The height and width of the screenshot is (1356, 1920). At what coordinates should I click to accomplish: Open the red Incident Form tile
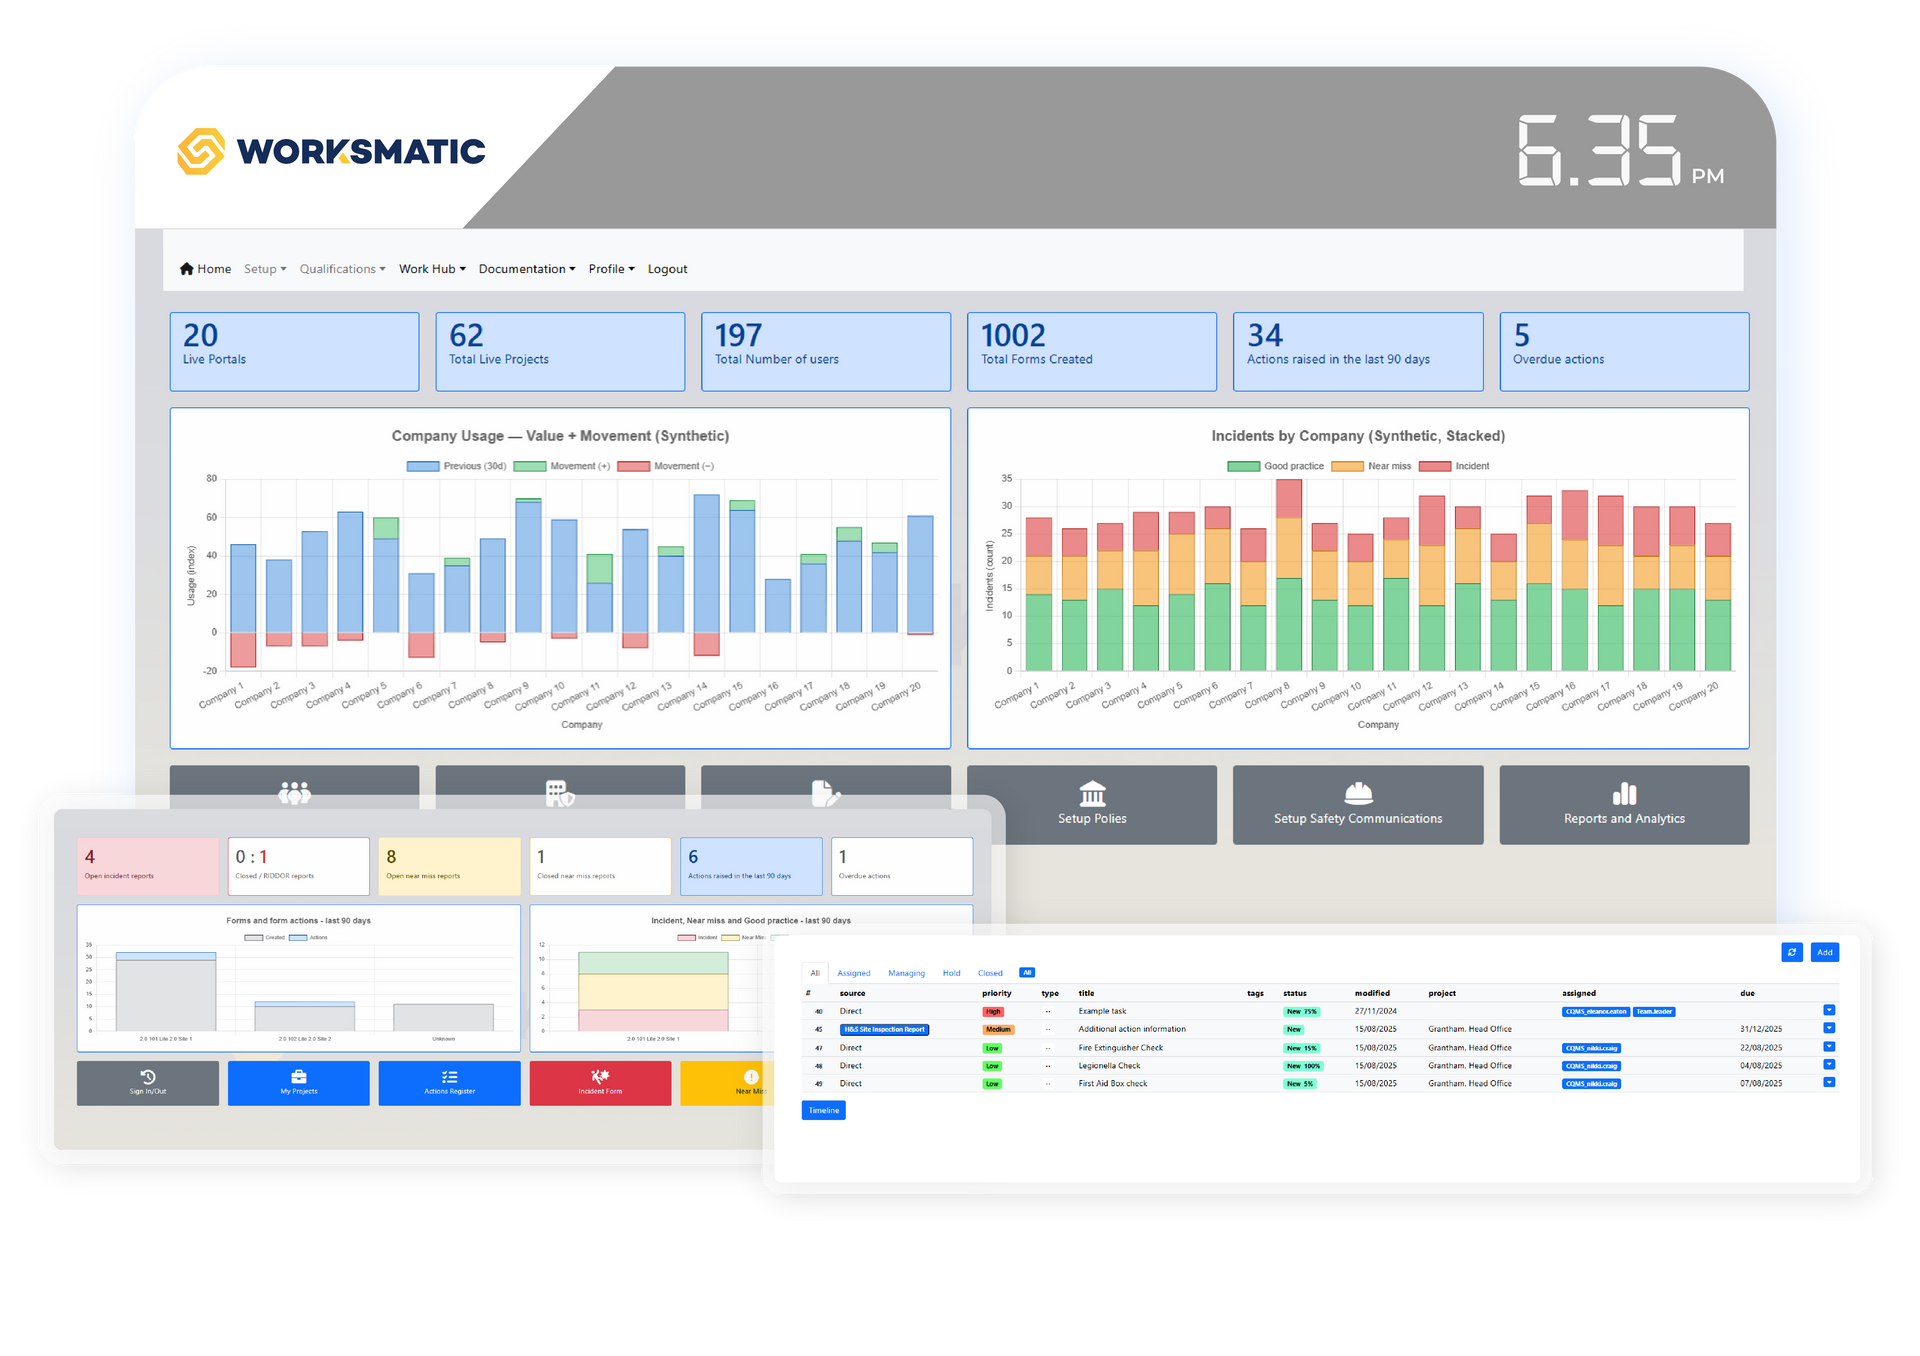point(600,1083)
